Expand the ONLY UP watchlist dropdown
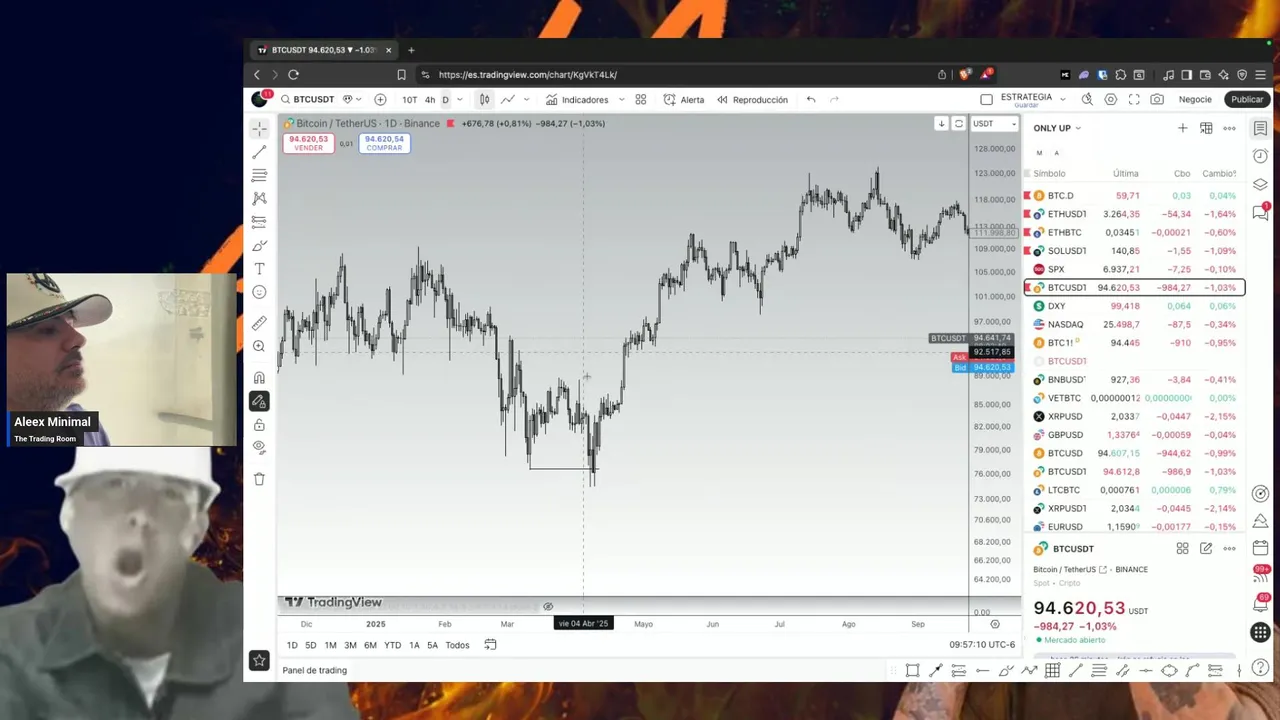 (1057, 128)
